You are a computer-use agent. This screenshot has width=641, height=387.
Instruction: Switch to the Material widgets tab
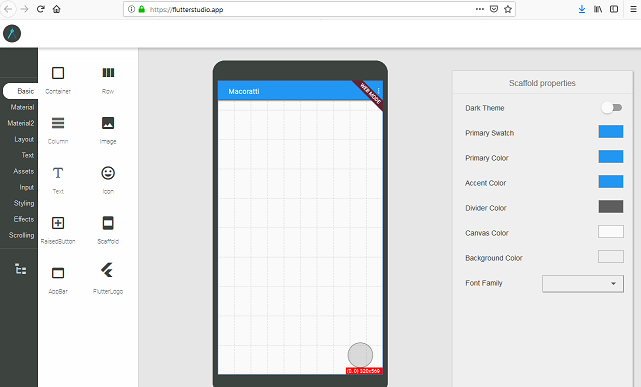(22, 107)
